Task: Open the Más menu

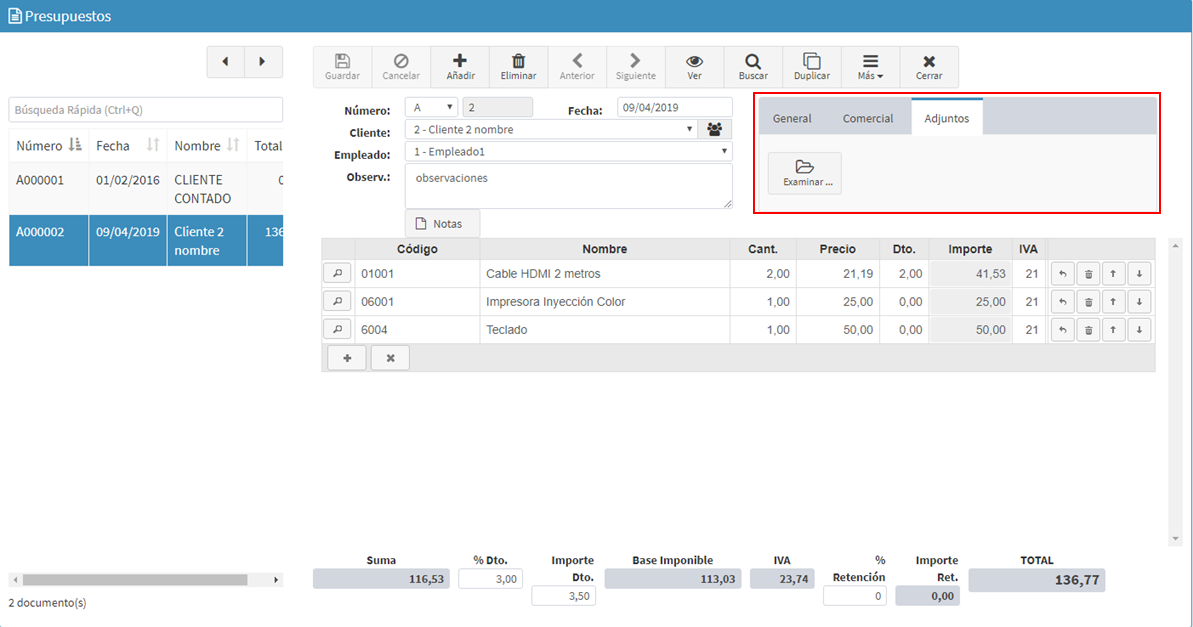Action: pos(870,67)
